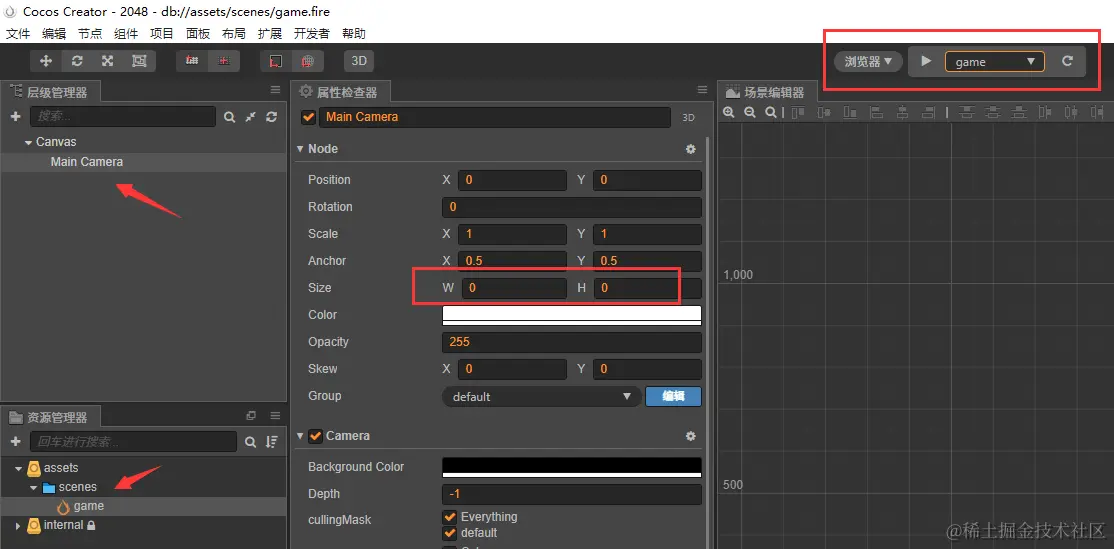Switch to 场景编辑器 tab
Image resolution: width=1114 pixels, height=549 pixels.
767,92
